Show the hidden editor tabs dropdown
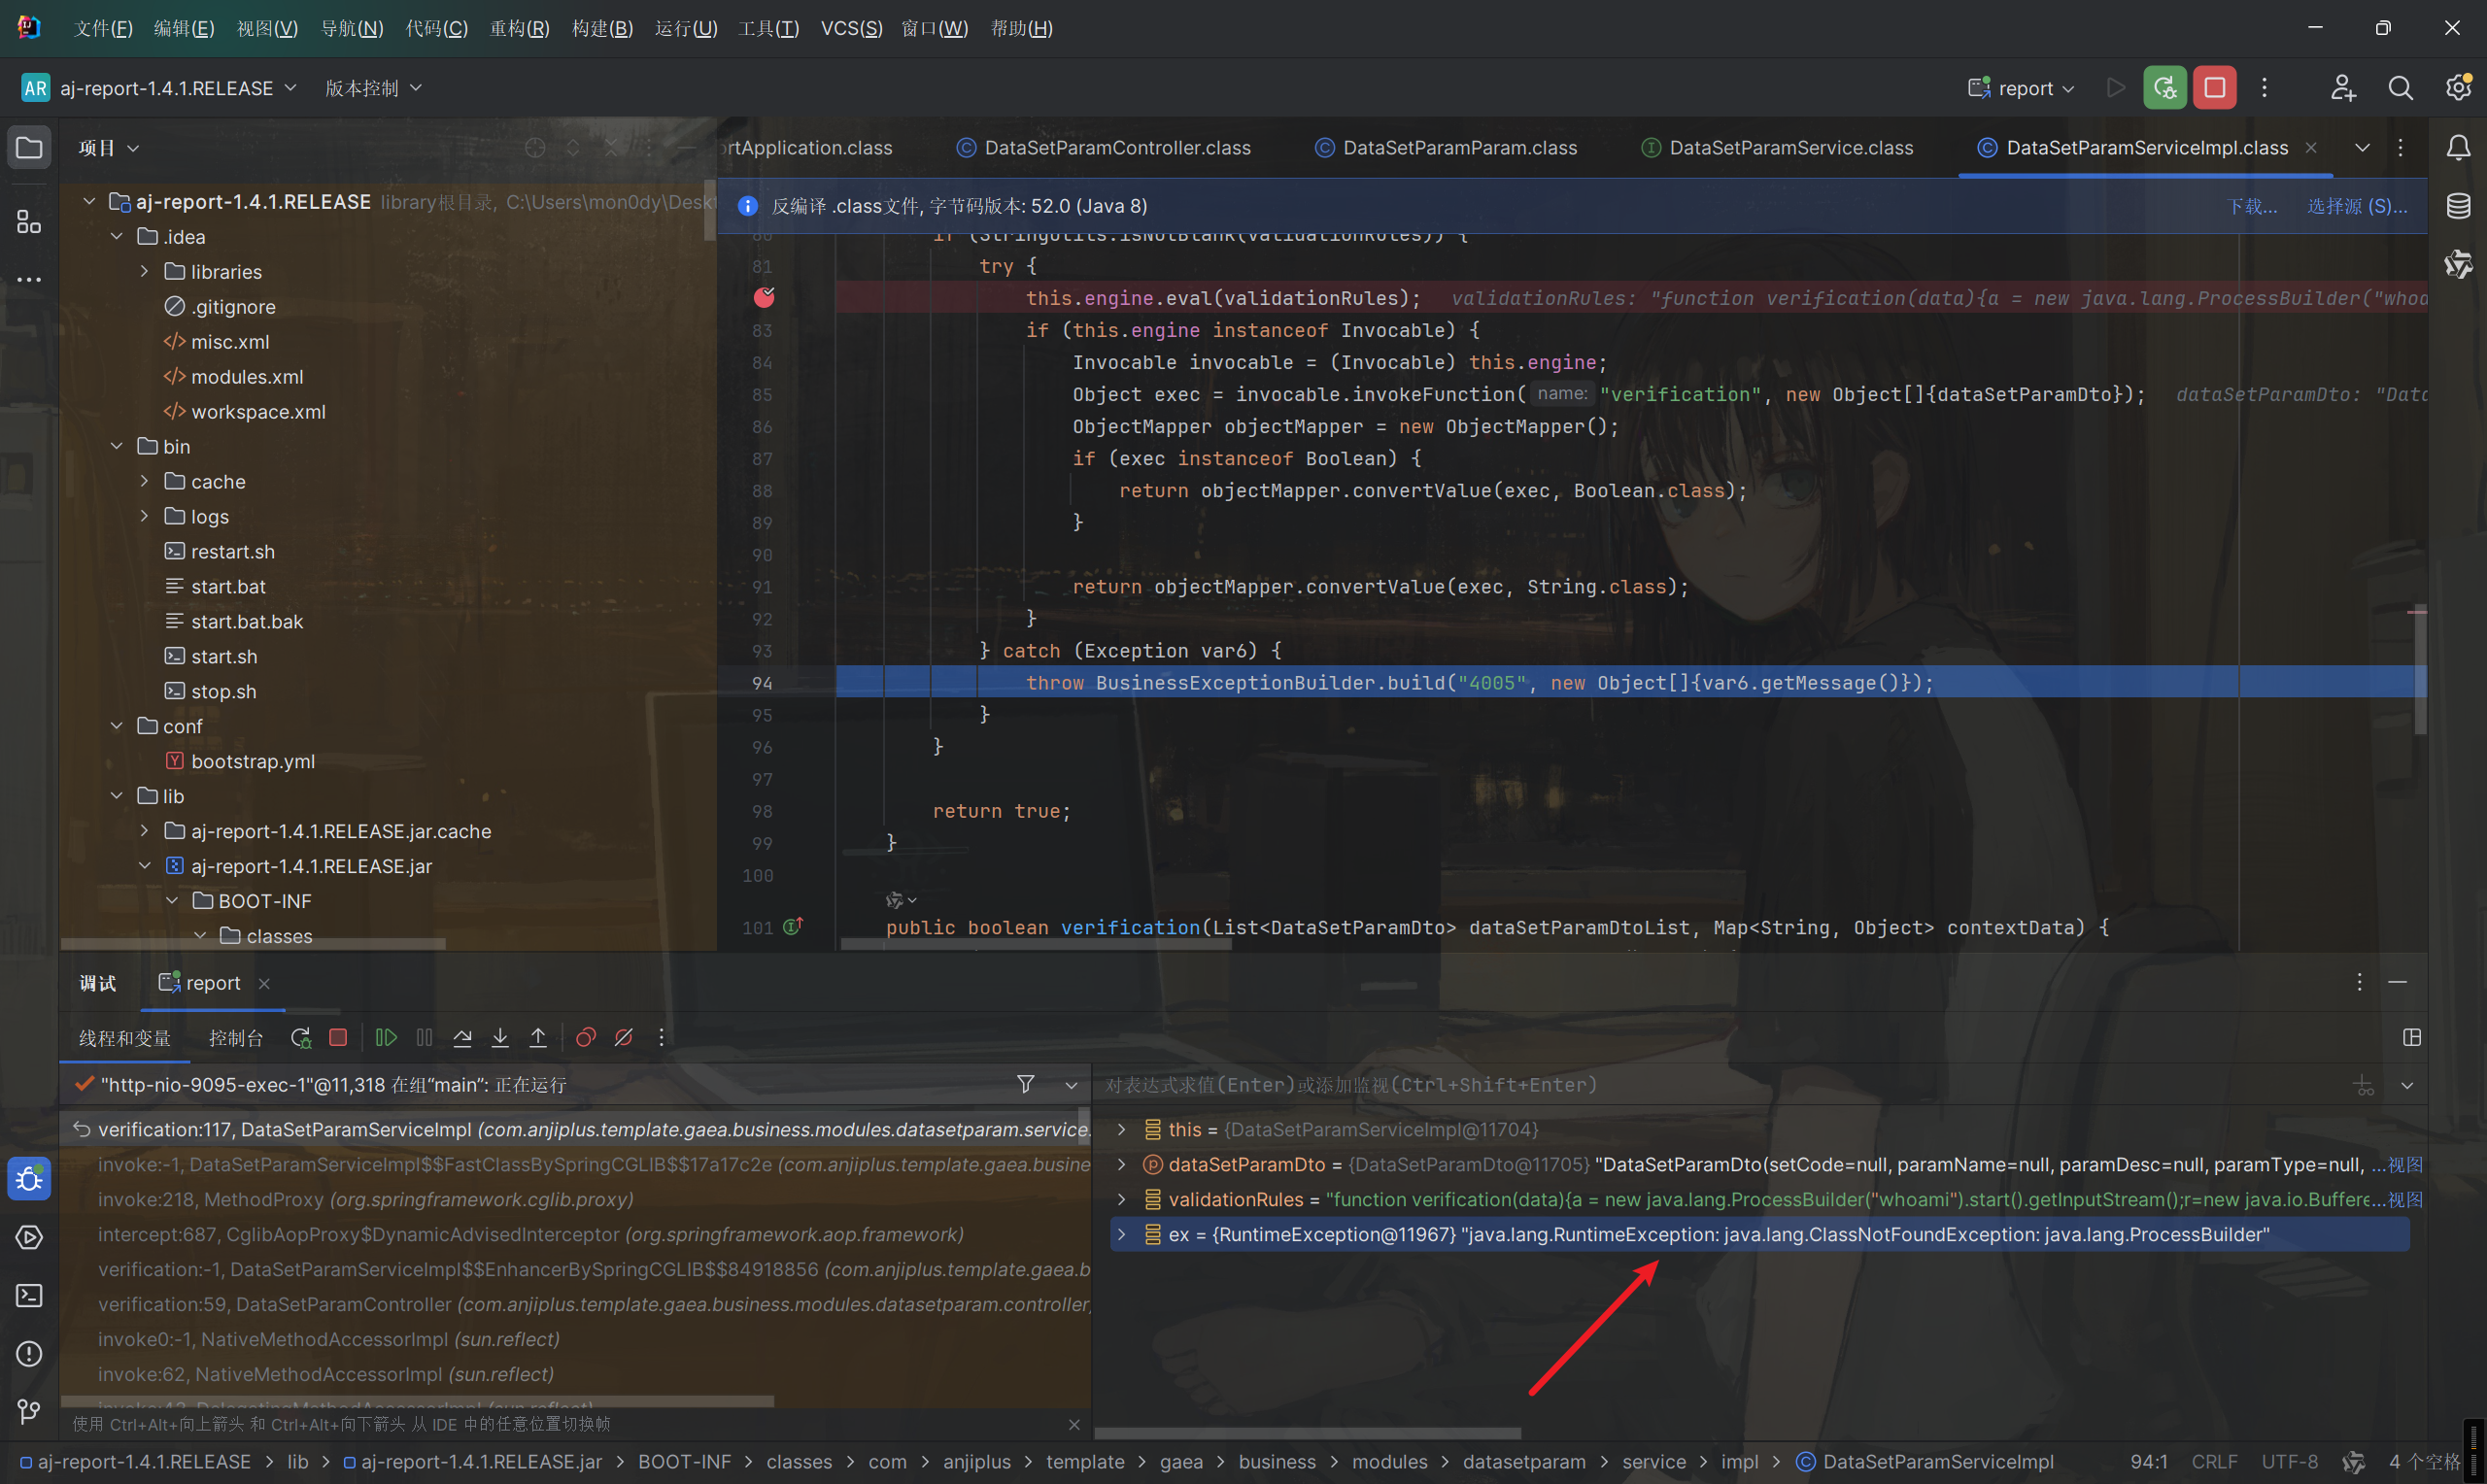2487x1484 pixels. coord(2362,148)
